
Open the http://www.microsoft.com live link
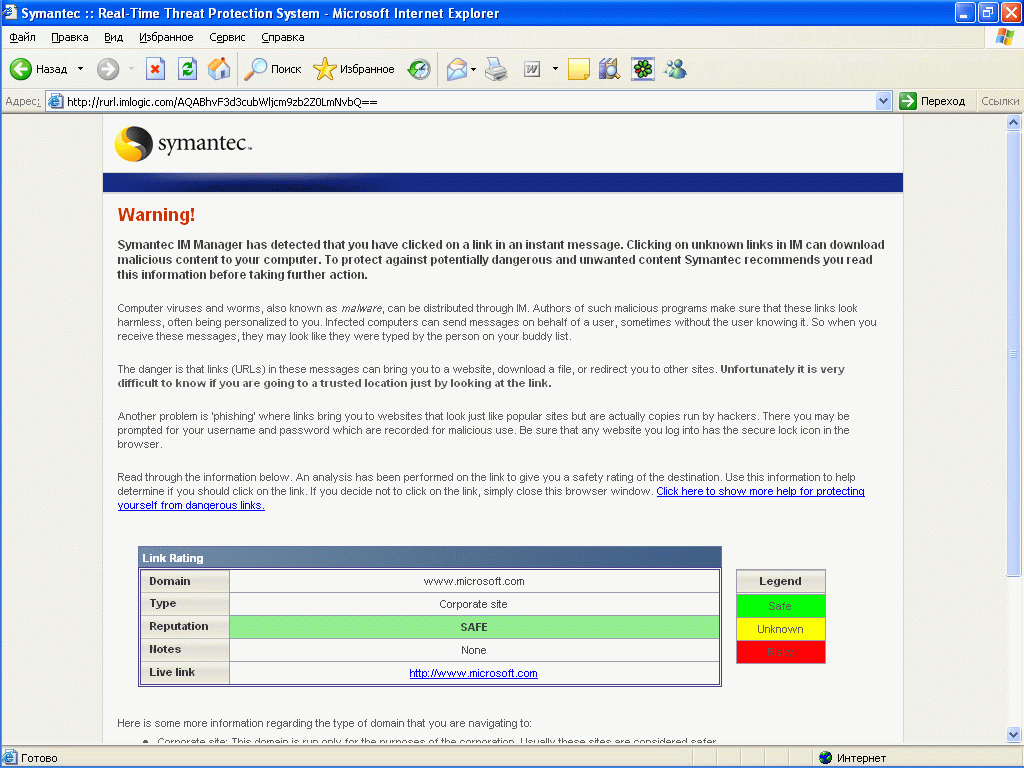click(x=473, y=673)
